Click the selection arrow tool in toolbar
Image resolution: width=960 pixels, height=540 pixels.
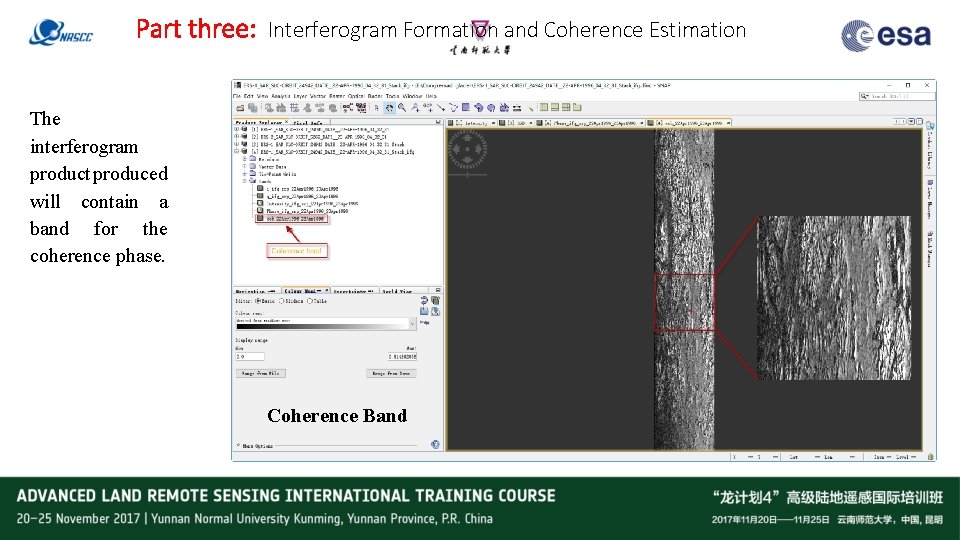click(377, 108)
